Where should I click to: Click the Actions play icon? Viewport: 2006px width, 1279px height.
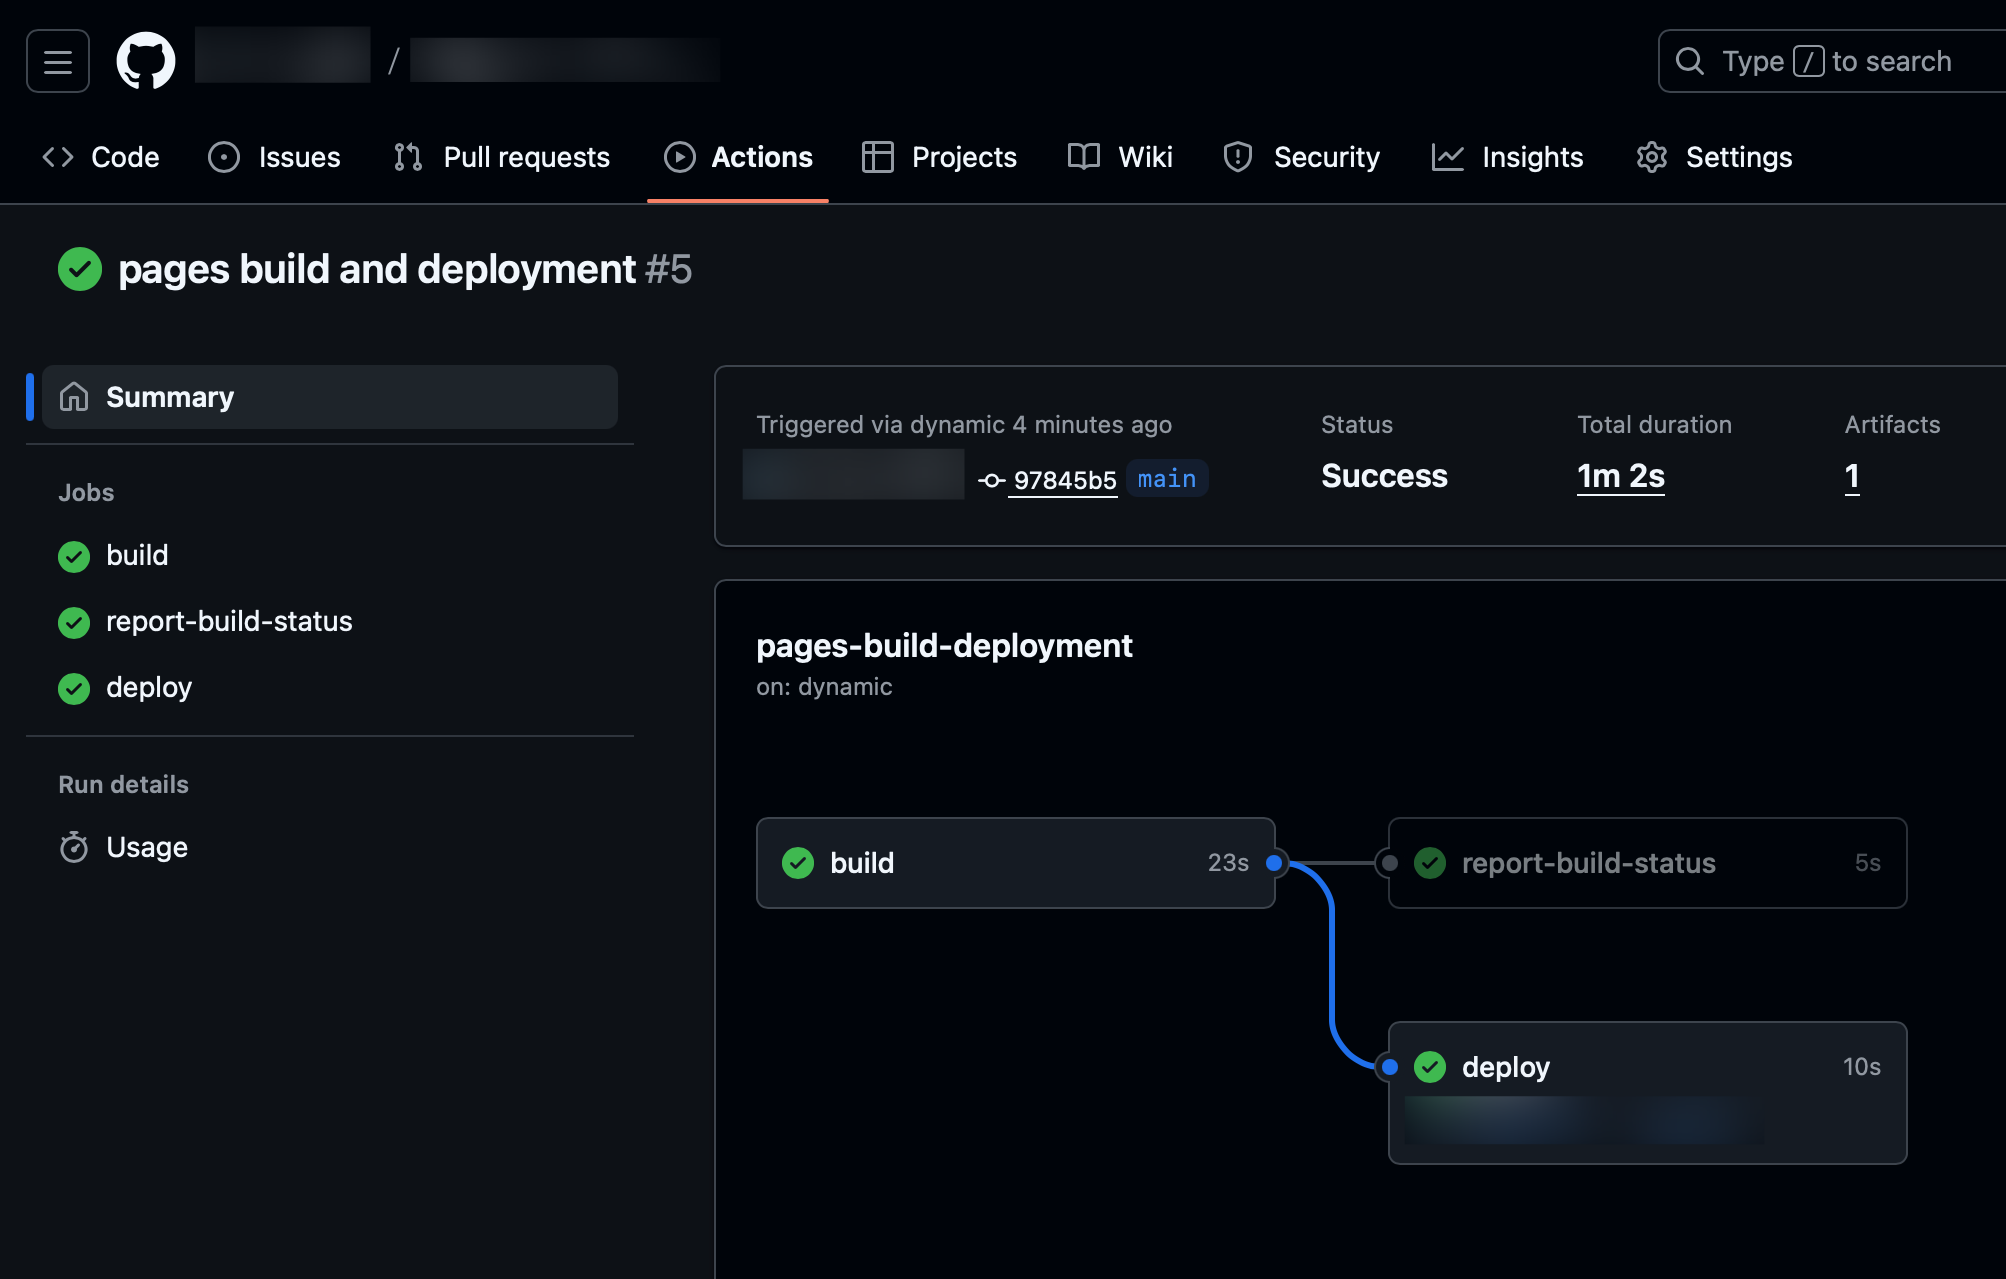point(680,157)
